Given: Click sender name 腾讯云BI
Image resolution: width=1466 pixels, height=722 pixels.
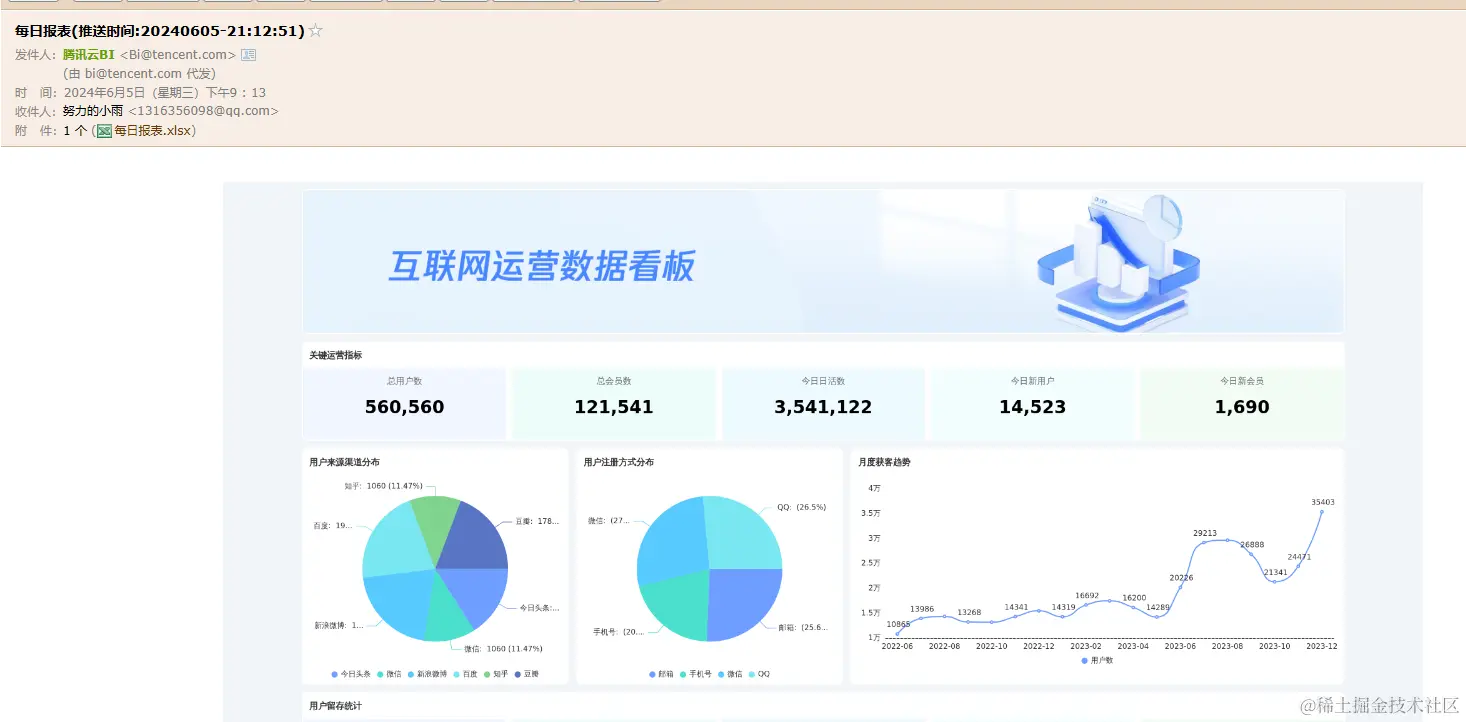Looking at the screenshot, I should click(x=89, y=55).
